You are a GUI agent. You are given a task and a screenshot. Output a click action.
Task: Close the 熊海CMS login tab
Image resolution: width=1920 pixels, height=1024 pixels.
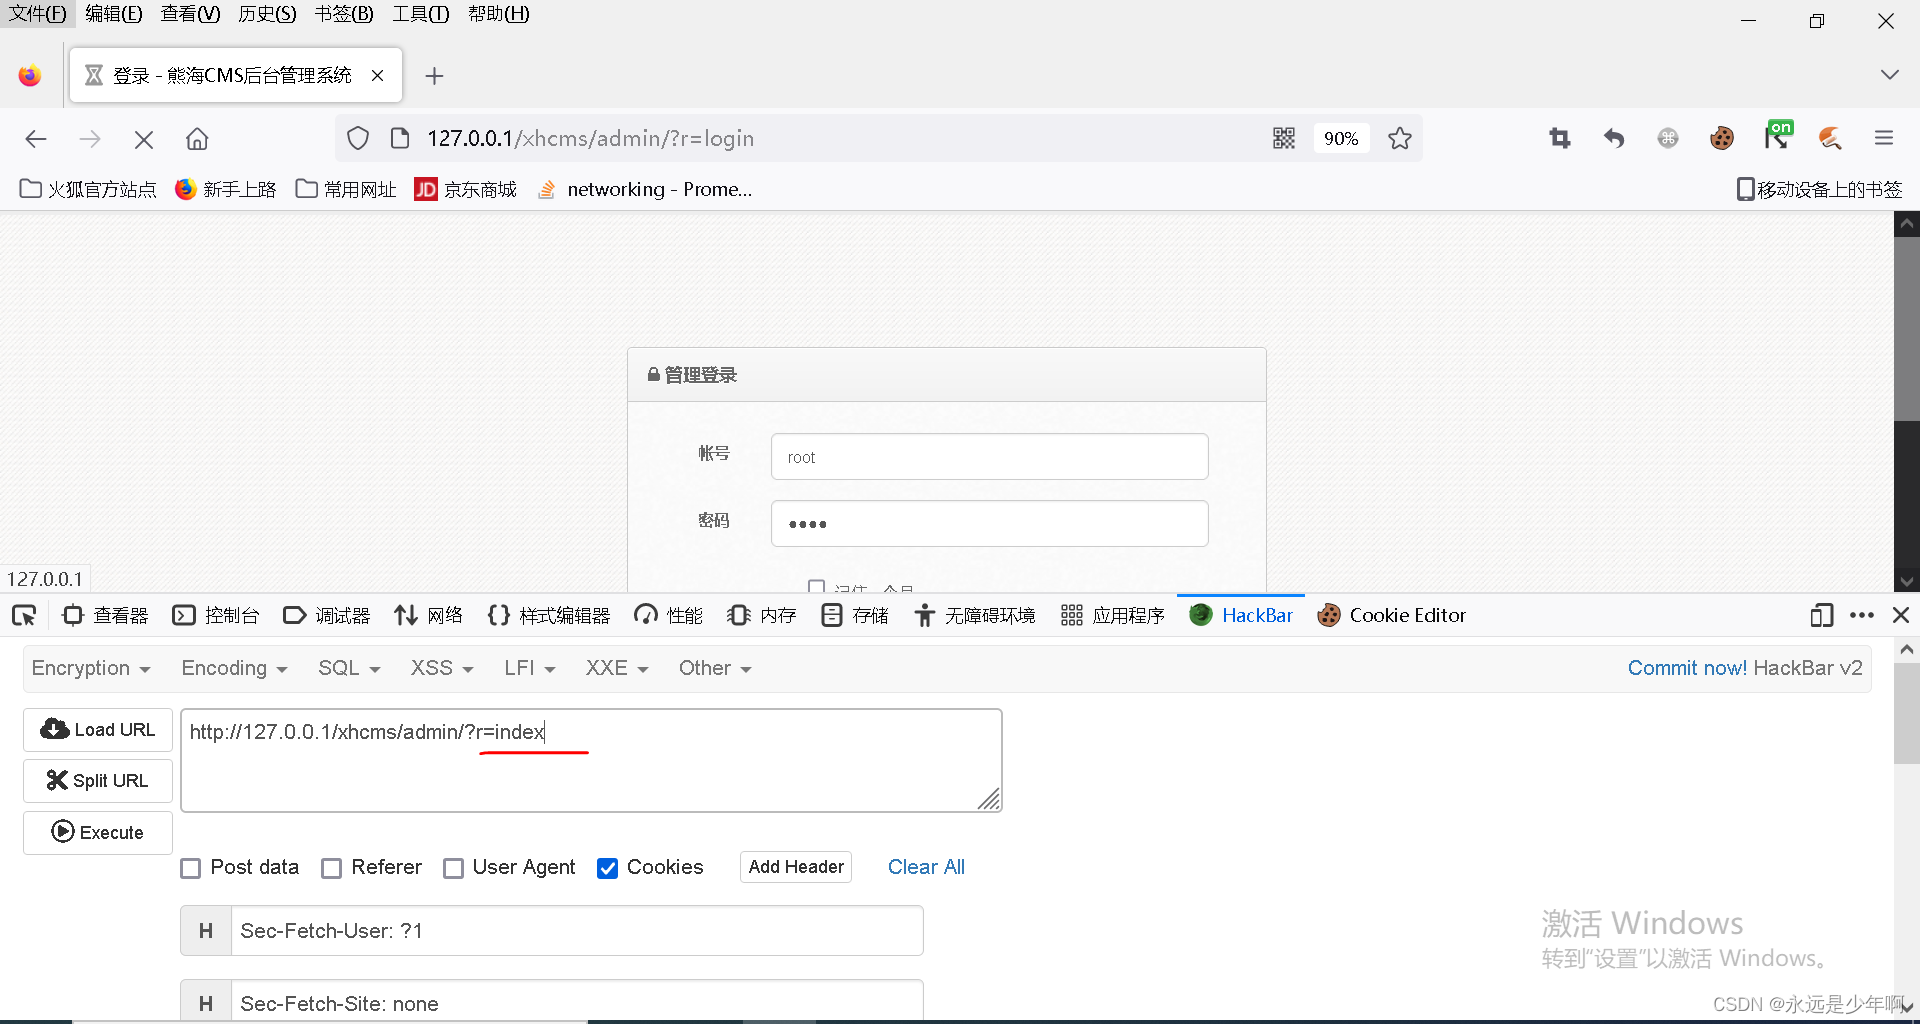coord(377,75)
